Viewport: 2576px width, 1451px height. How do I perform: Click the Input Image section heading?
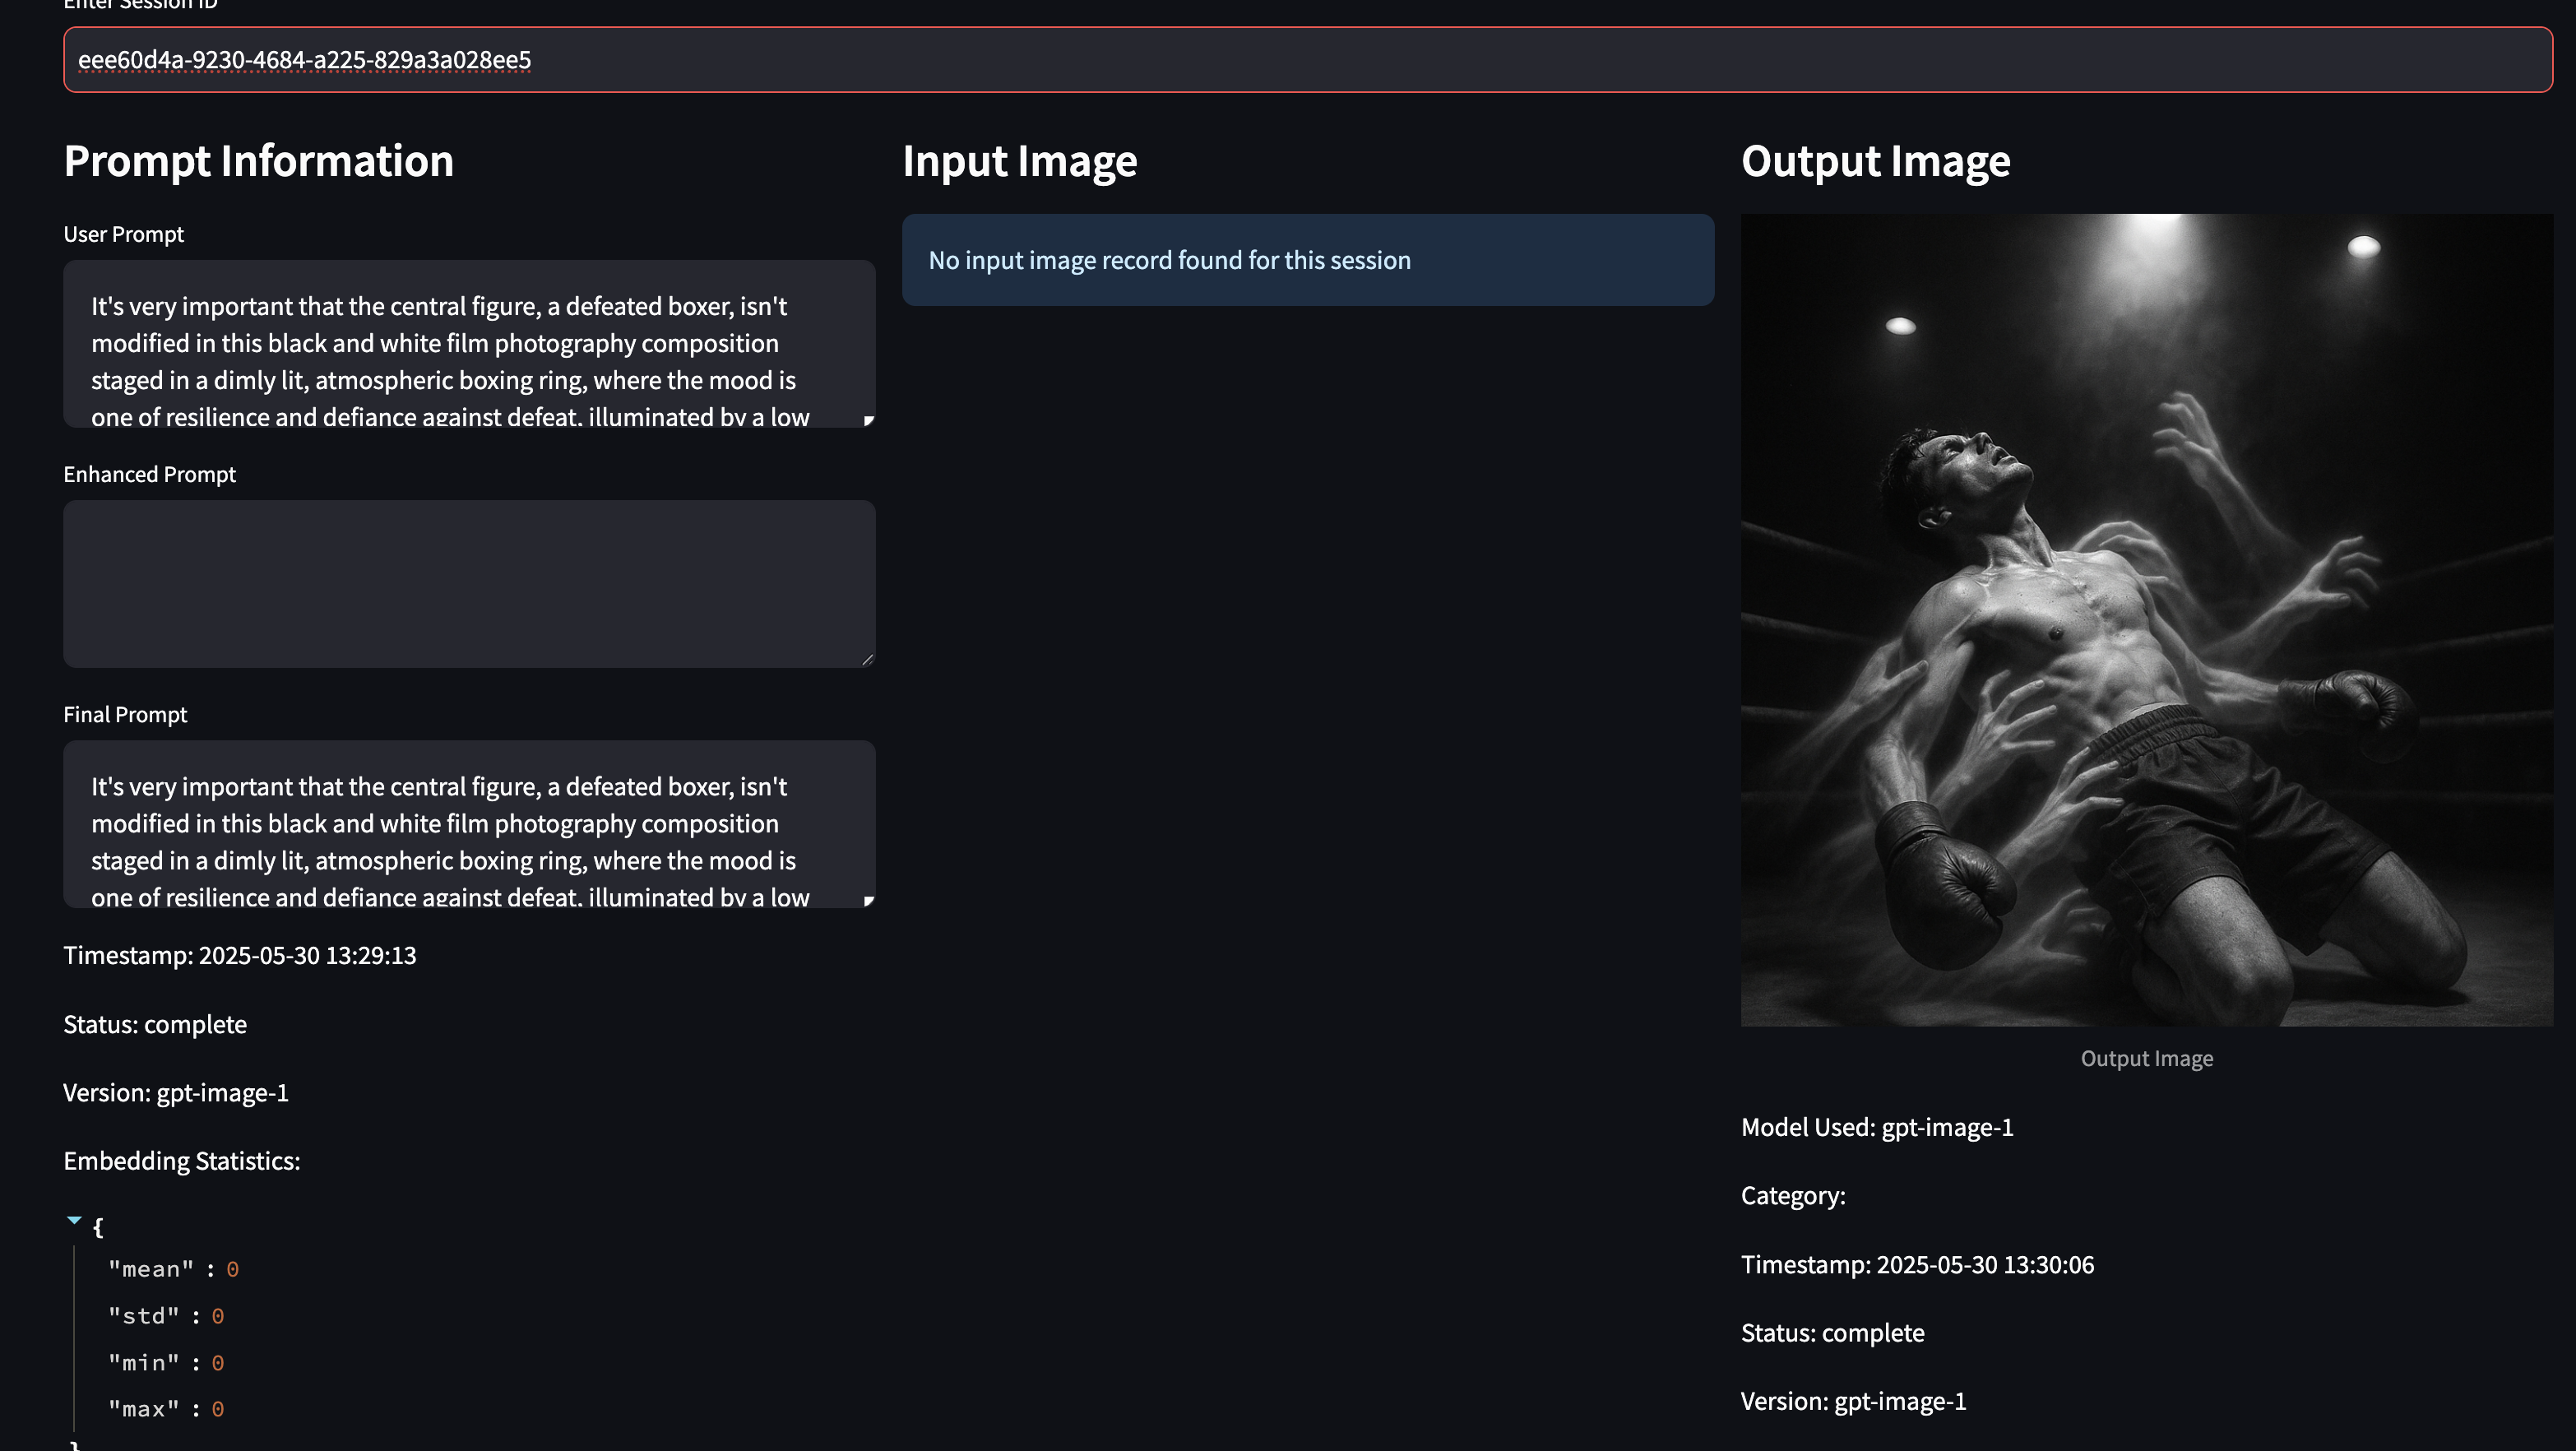(1019, 161)
